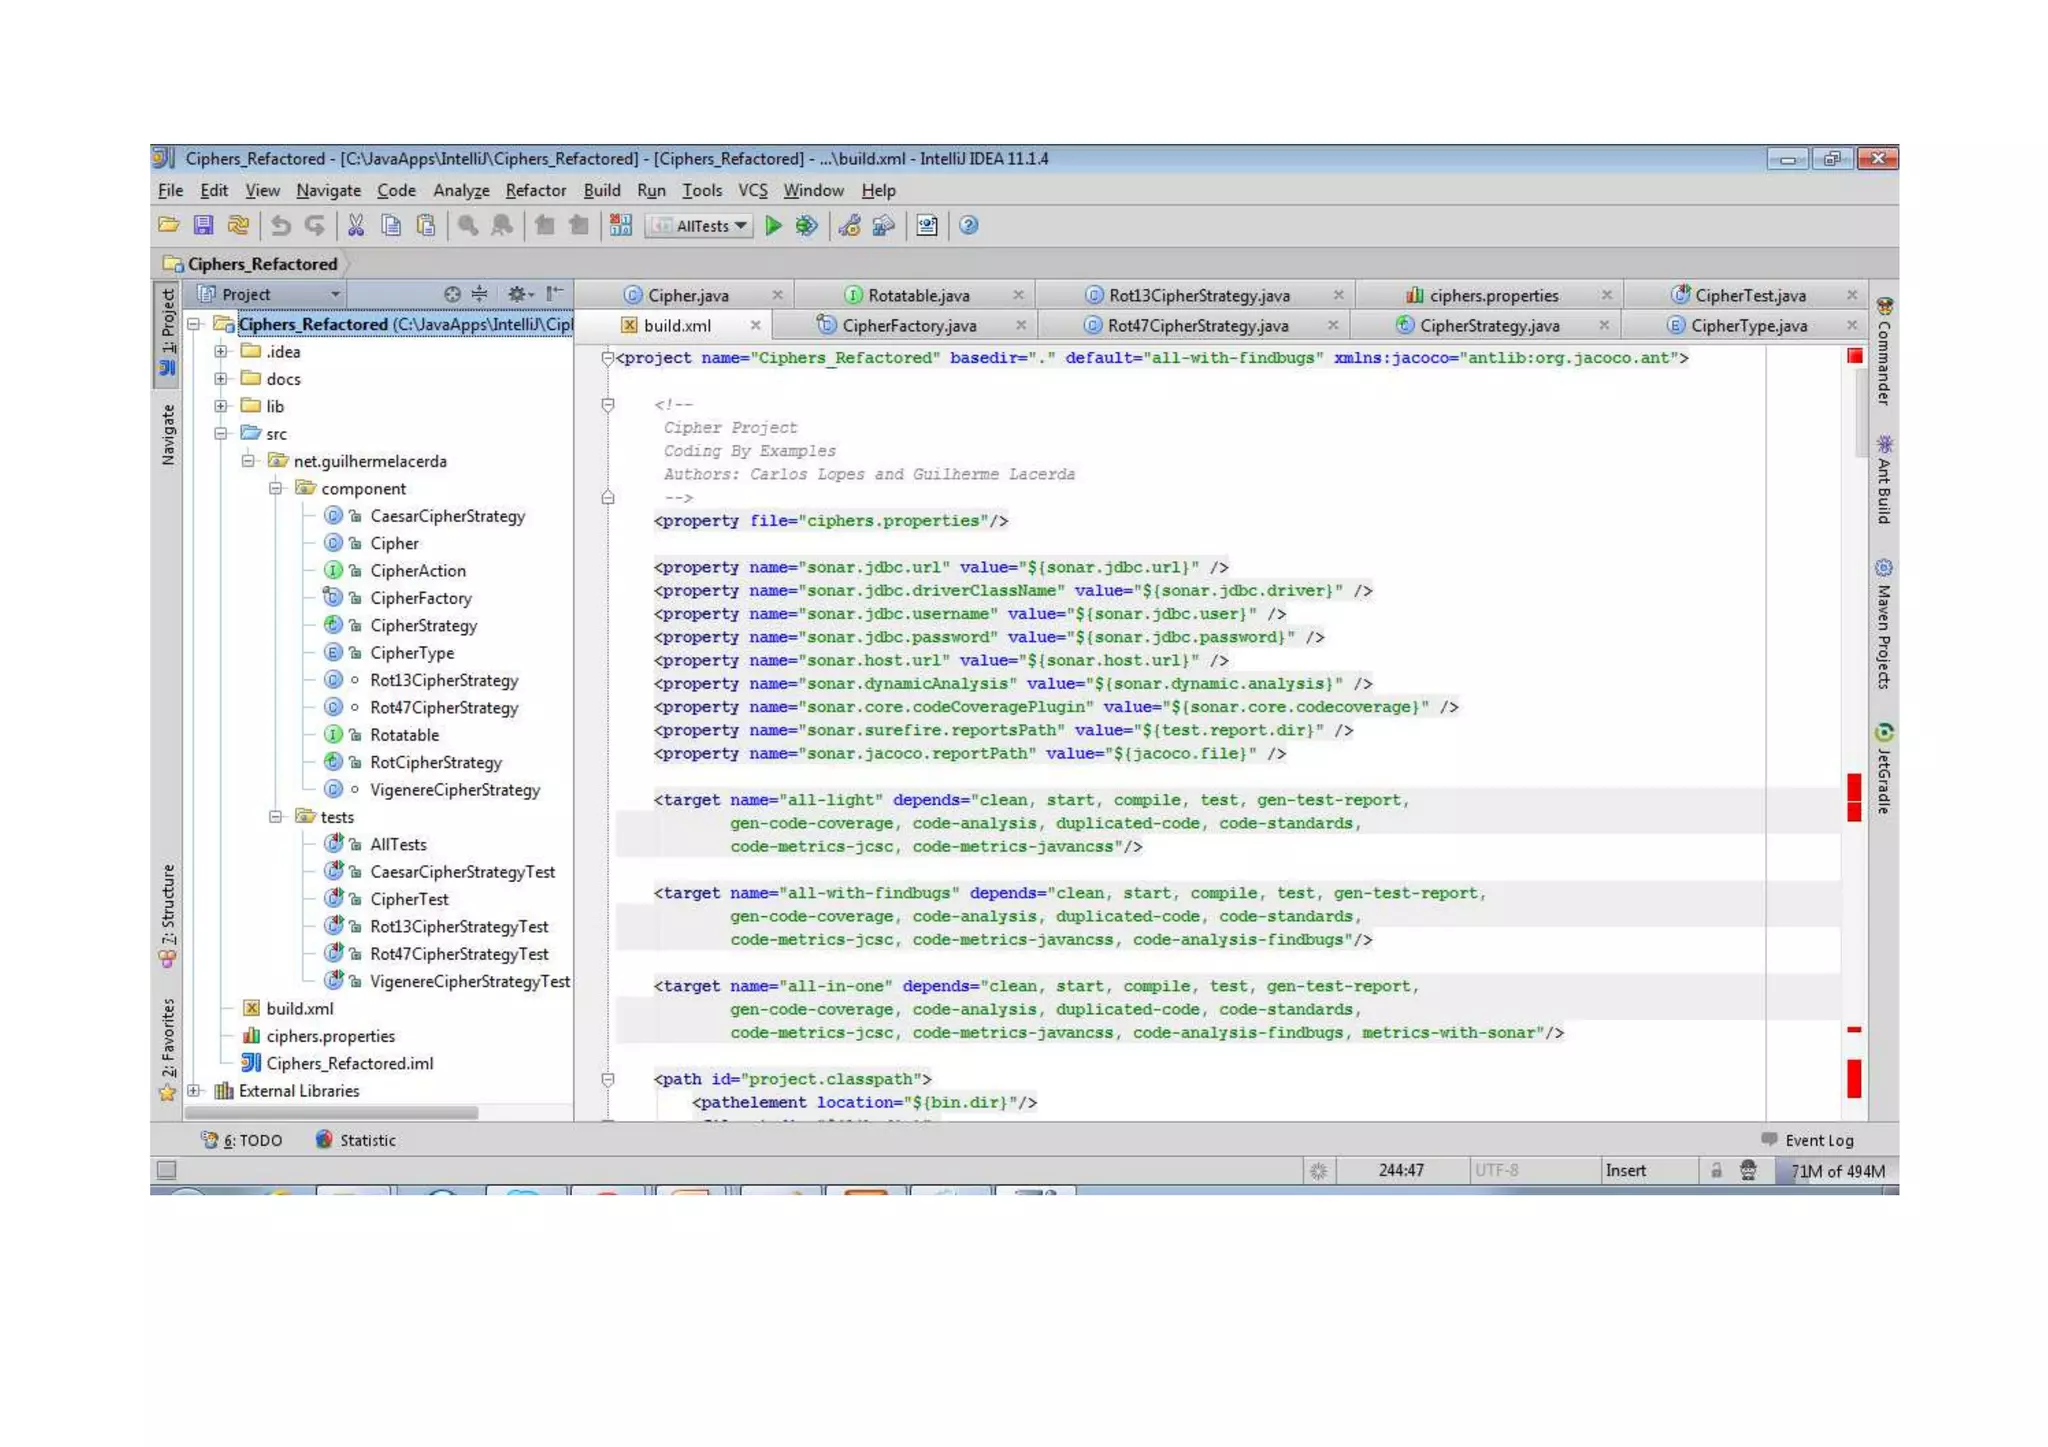Screen dimensions: 2048x1447
Task: Click the green Run button
Action: point(773,226)
